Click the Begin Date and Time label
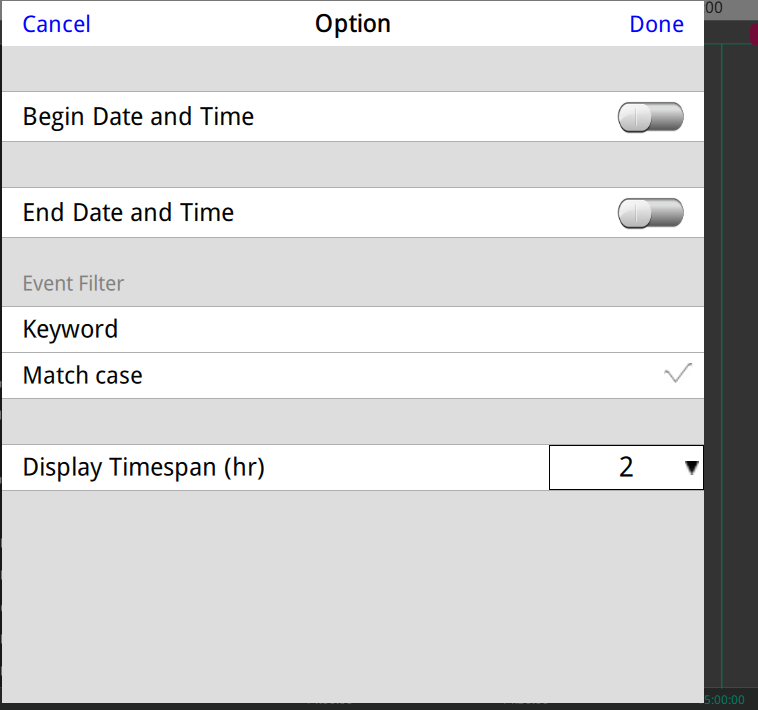The width and height of the screenshot is (758, 710). [x=138, y=117]
